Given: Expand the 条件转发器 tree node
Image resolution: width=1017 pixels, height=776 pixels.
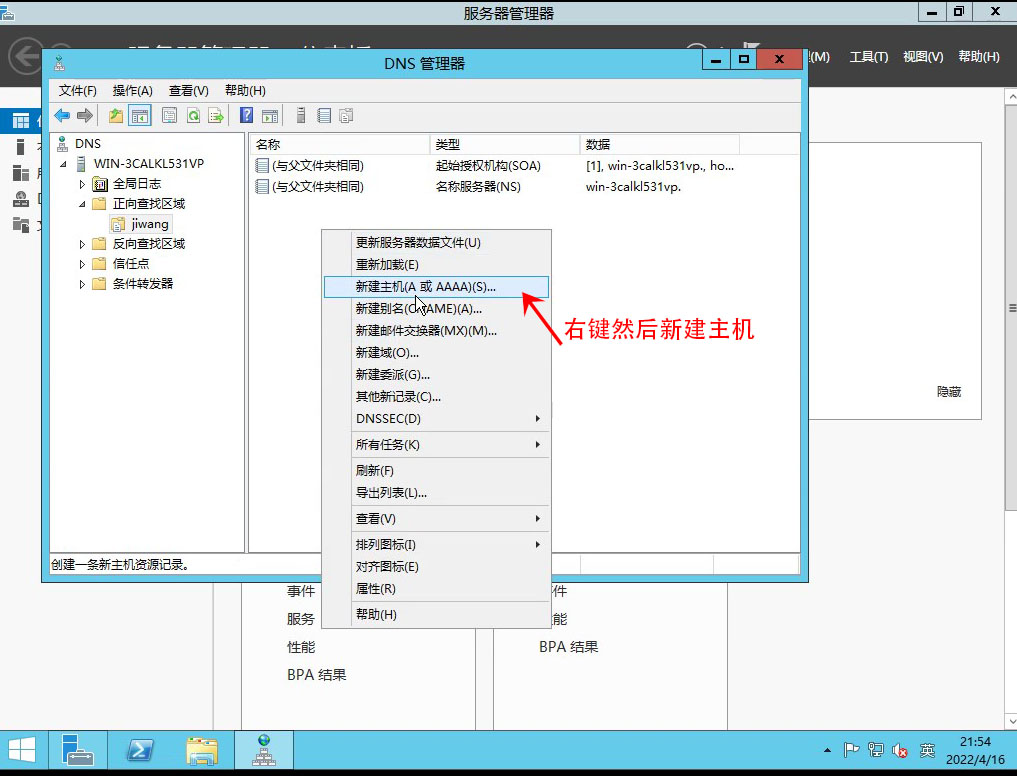Looking at the screenshot, I should pos(82,284).
